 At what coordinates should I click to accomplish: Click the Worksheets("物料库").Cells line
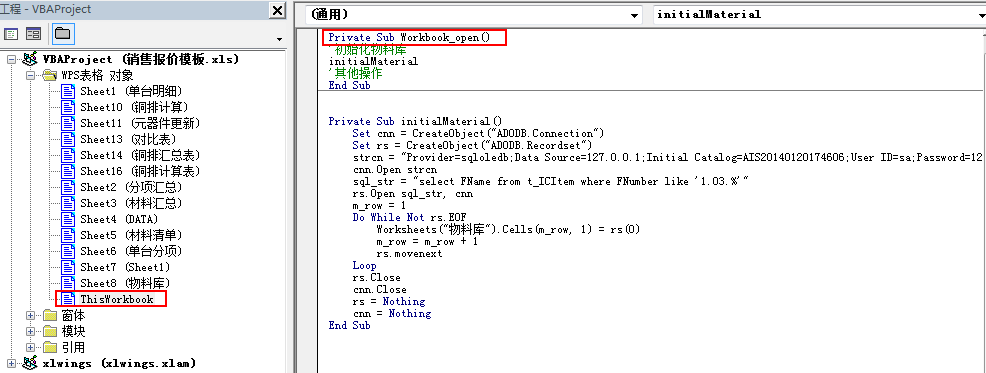(508, 230)
